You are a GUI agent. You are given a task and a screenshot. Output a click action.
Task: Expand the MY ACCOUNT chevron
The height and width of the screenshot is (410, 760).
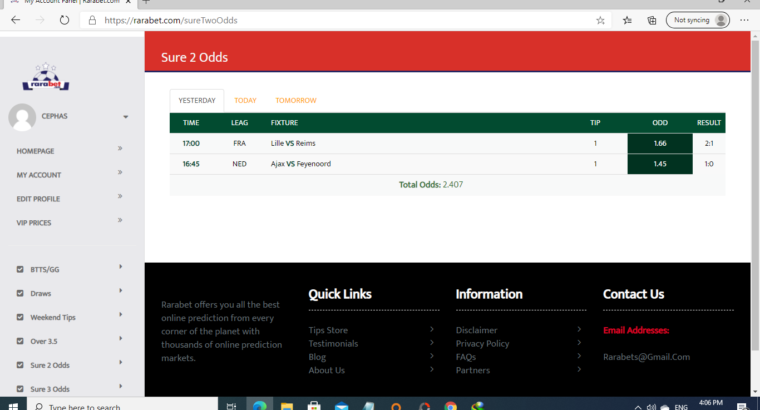120,172
